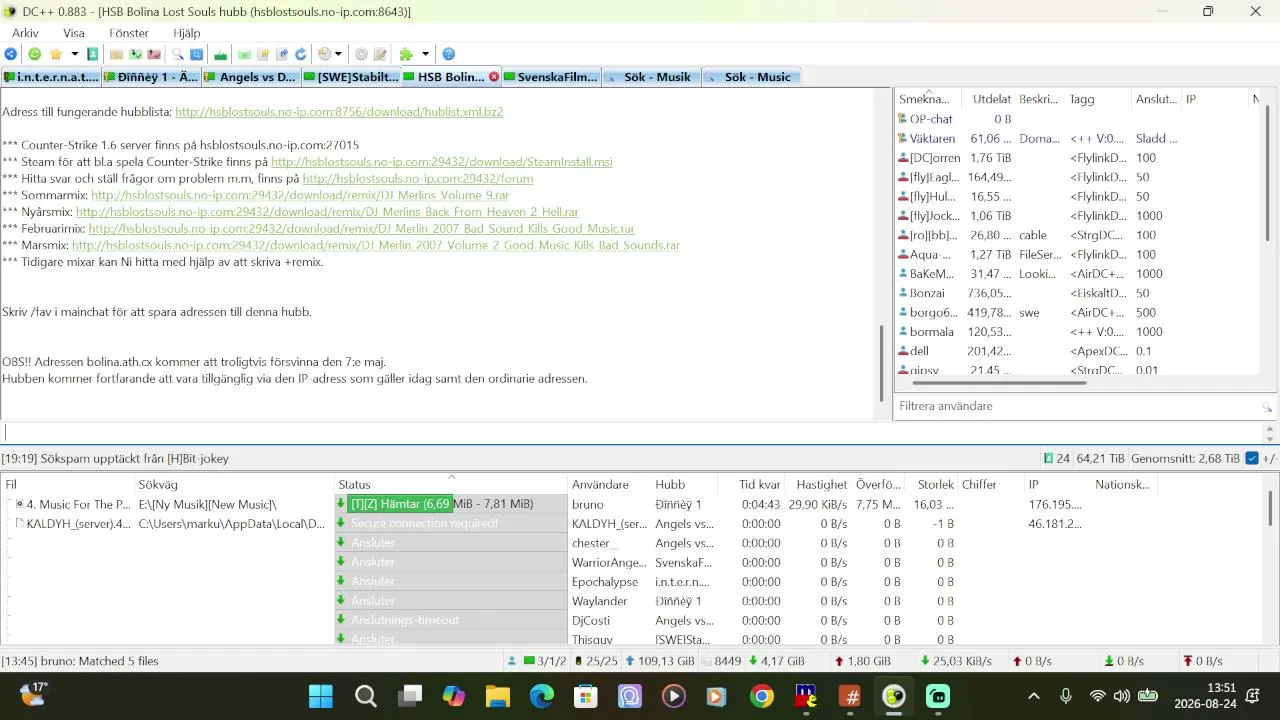Open the Plugins dropdown arrow

pos(425,54)
